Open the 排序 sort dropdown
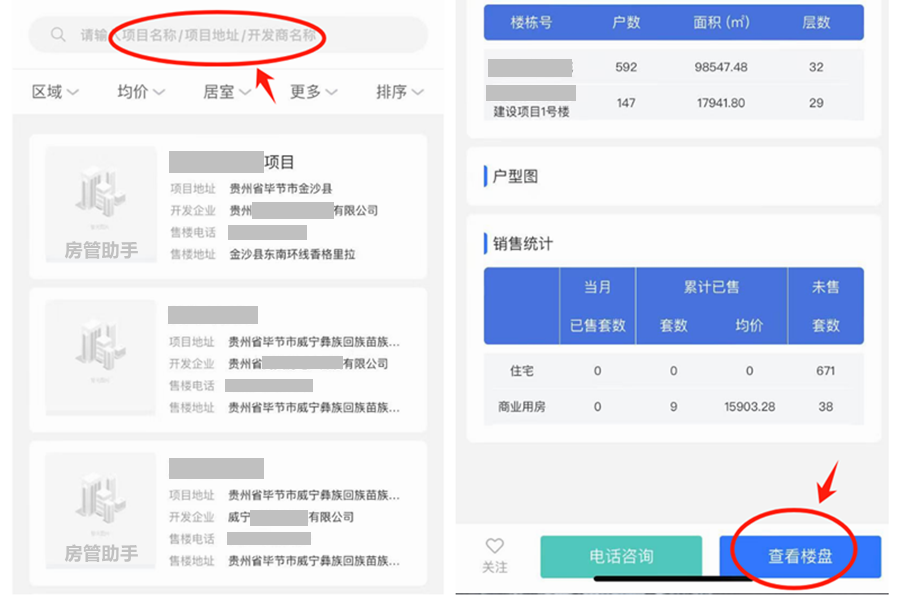Image resolution: width=900 pixels, height=600 pixels. (x=399, y=92)
